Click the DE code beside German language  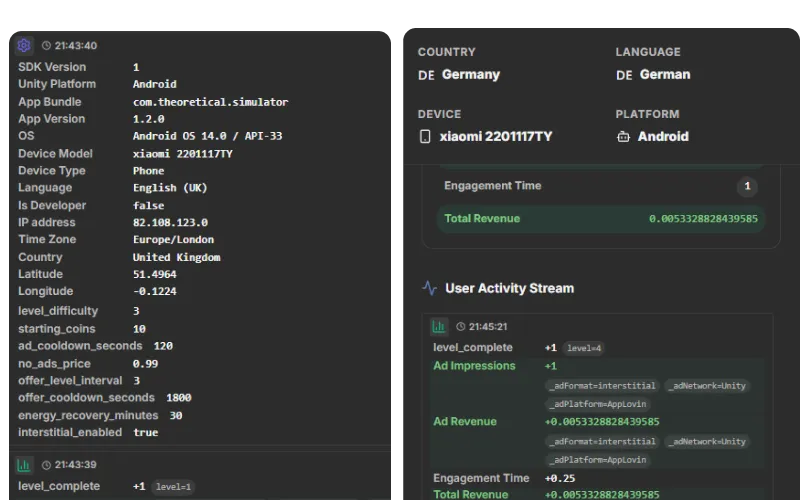pos(624,76)
